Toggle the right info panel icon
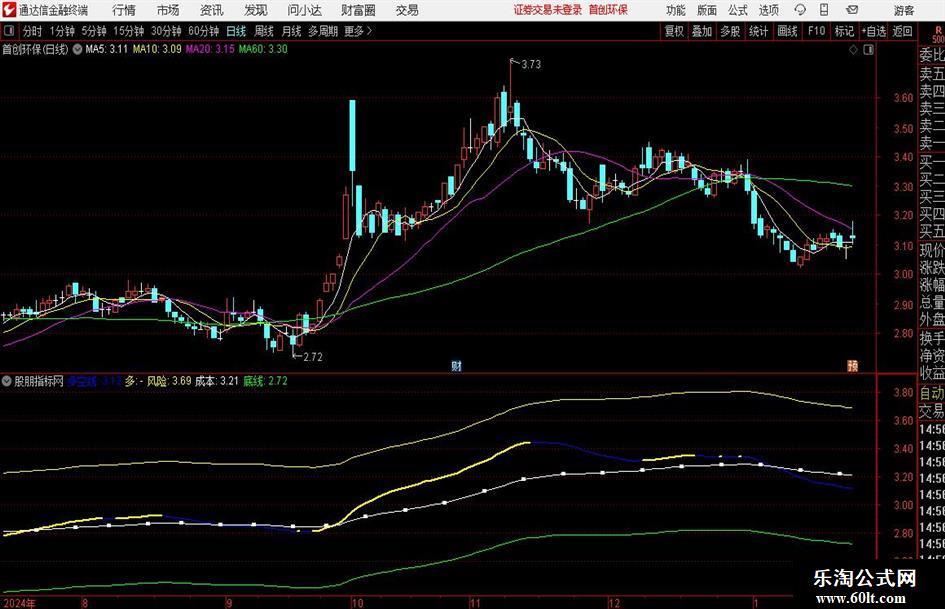This screenshot has width=945, height=609. 868,50
